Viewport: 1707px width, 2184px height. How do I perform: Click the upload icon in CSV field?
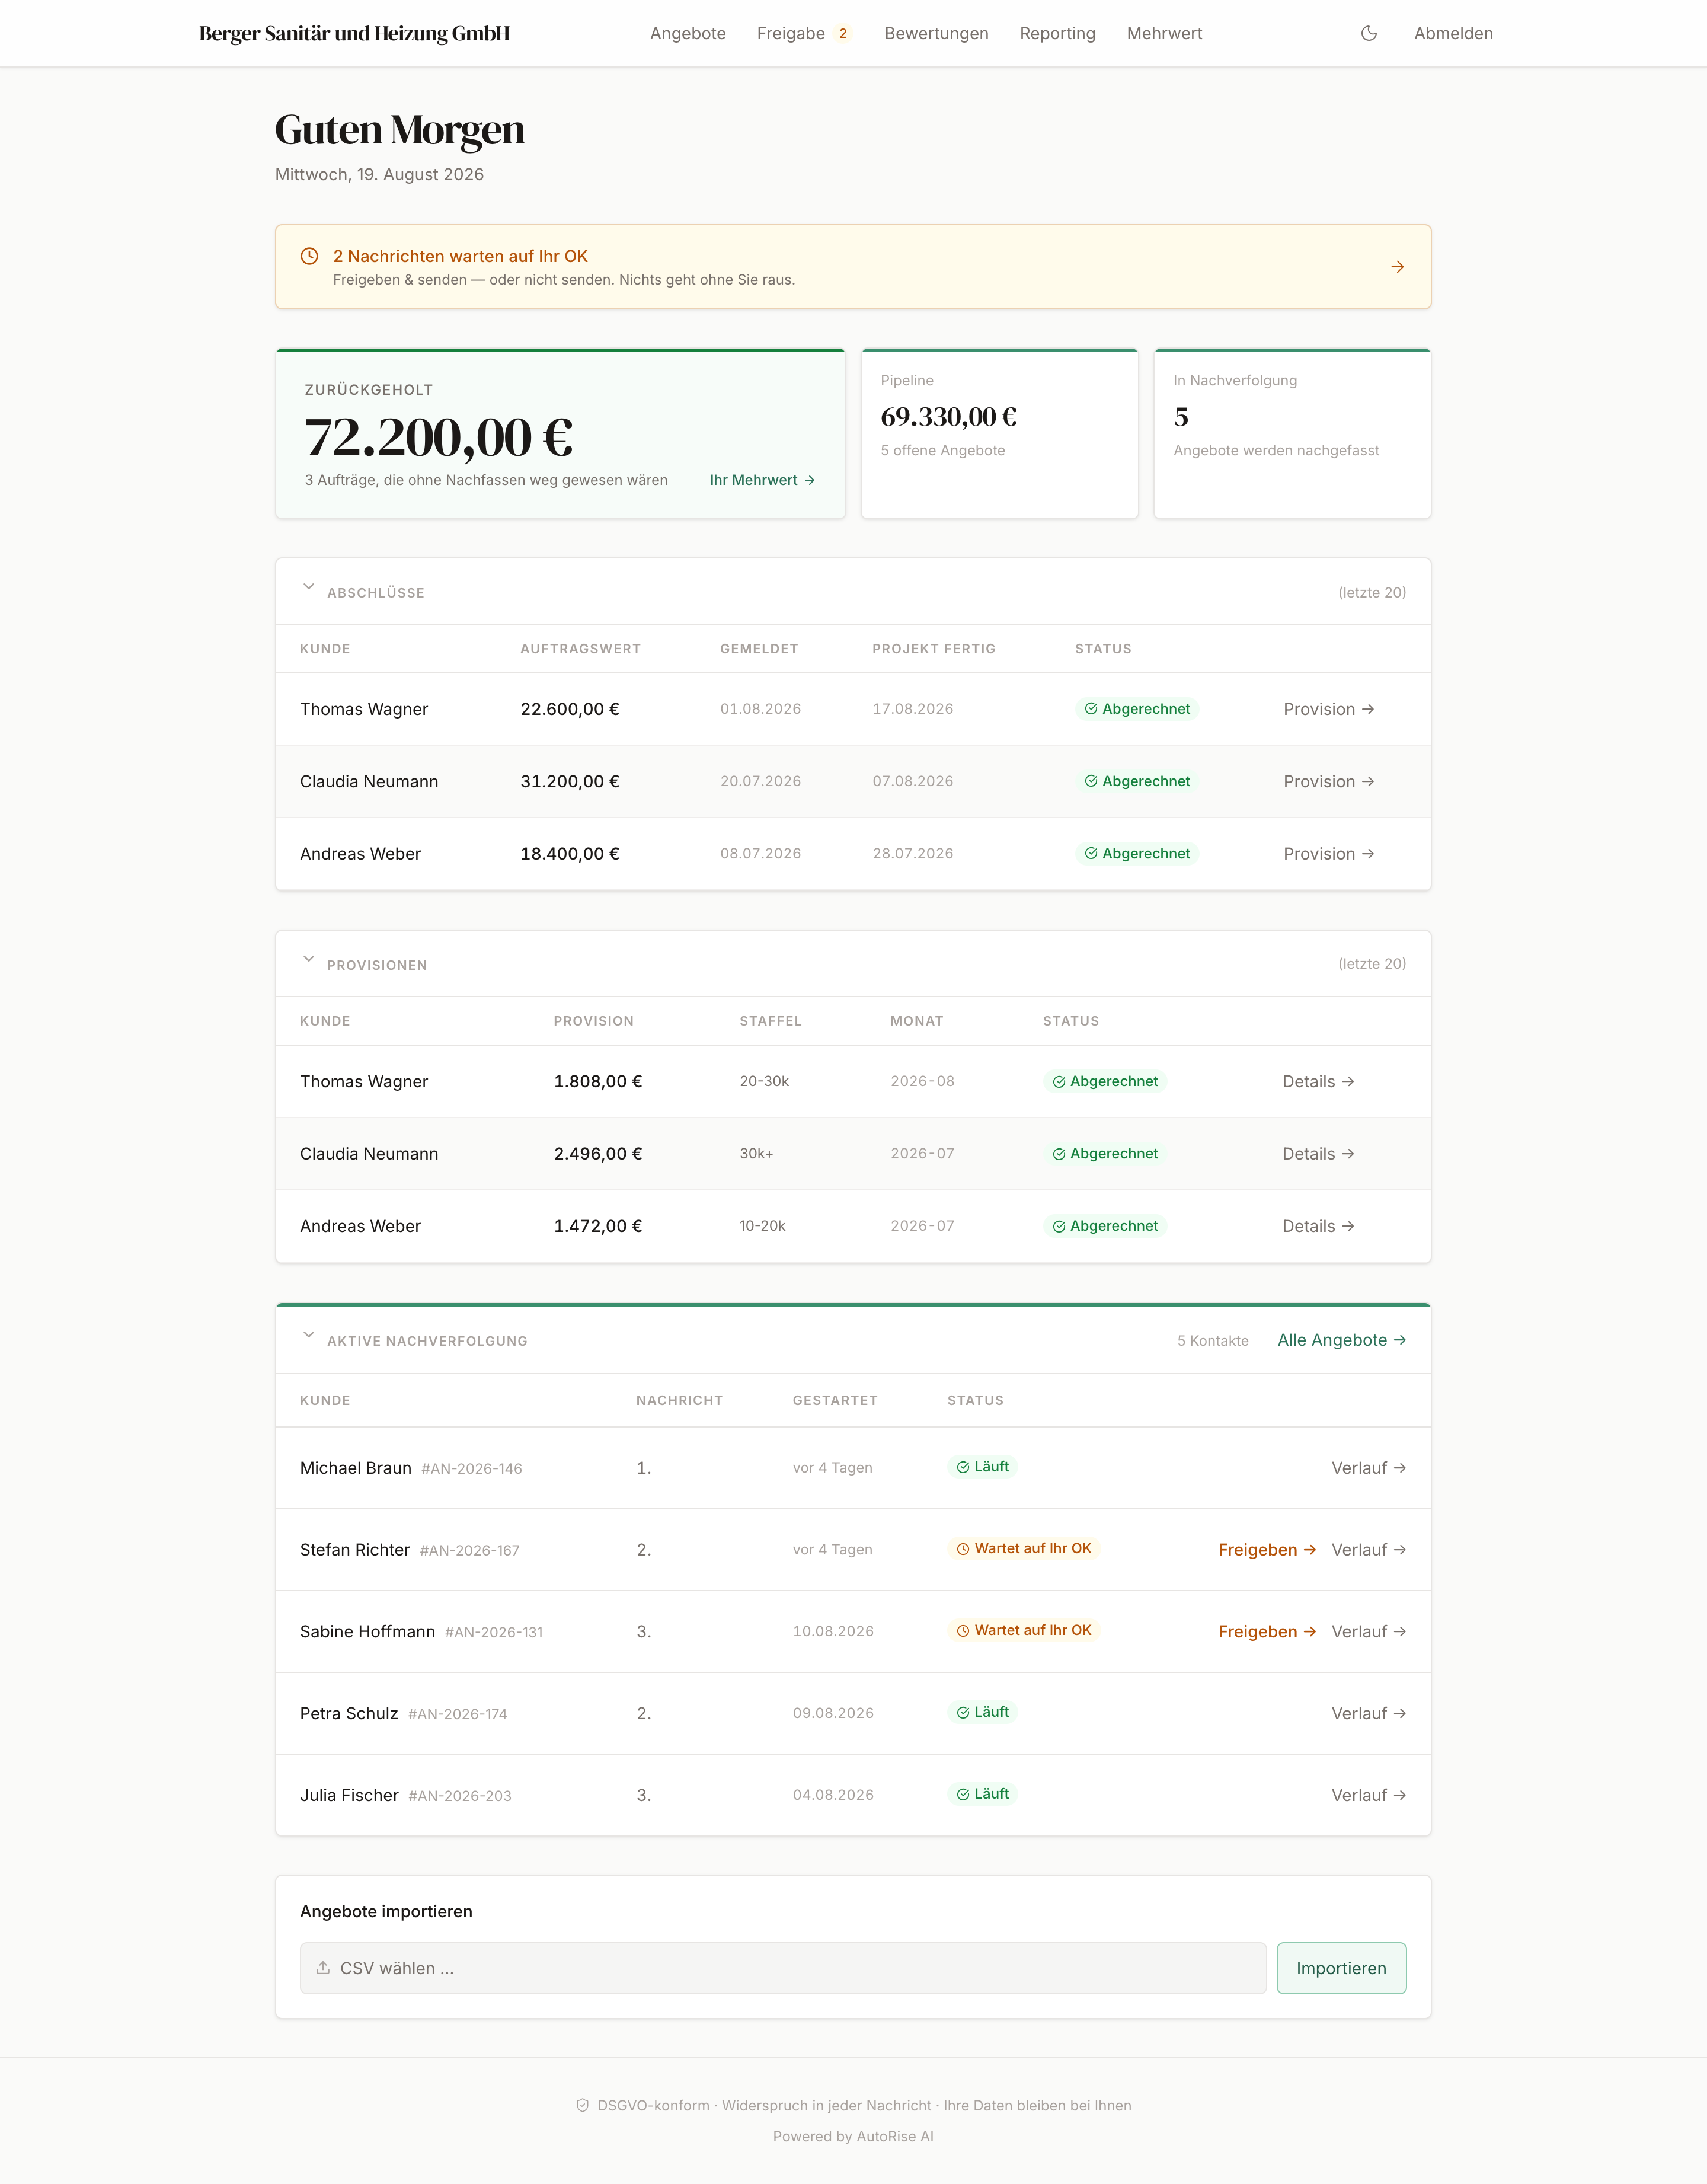click(323, 1968)
